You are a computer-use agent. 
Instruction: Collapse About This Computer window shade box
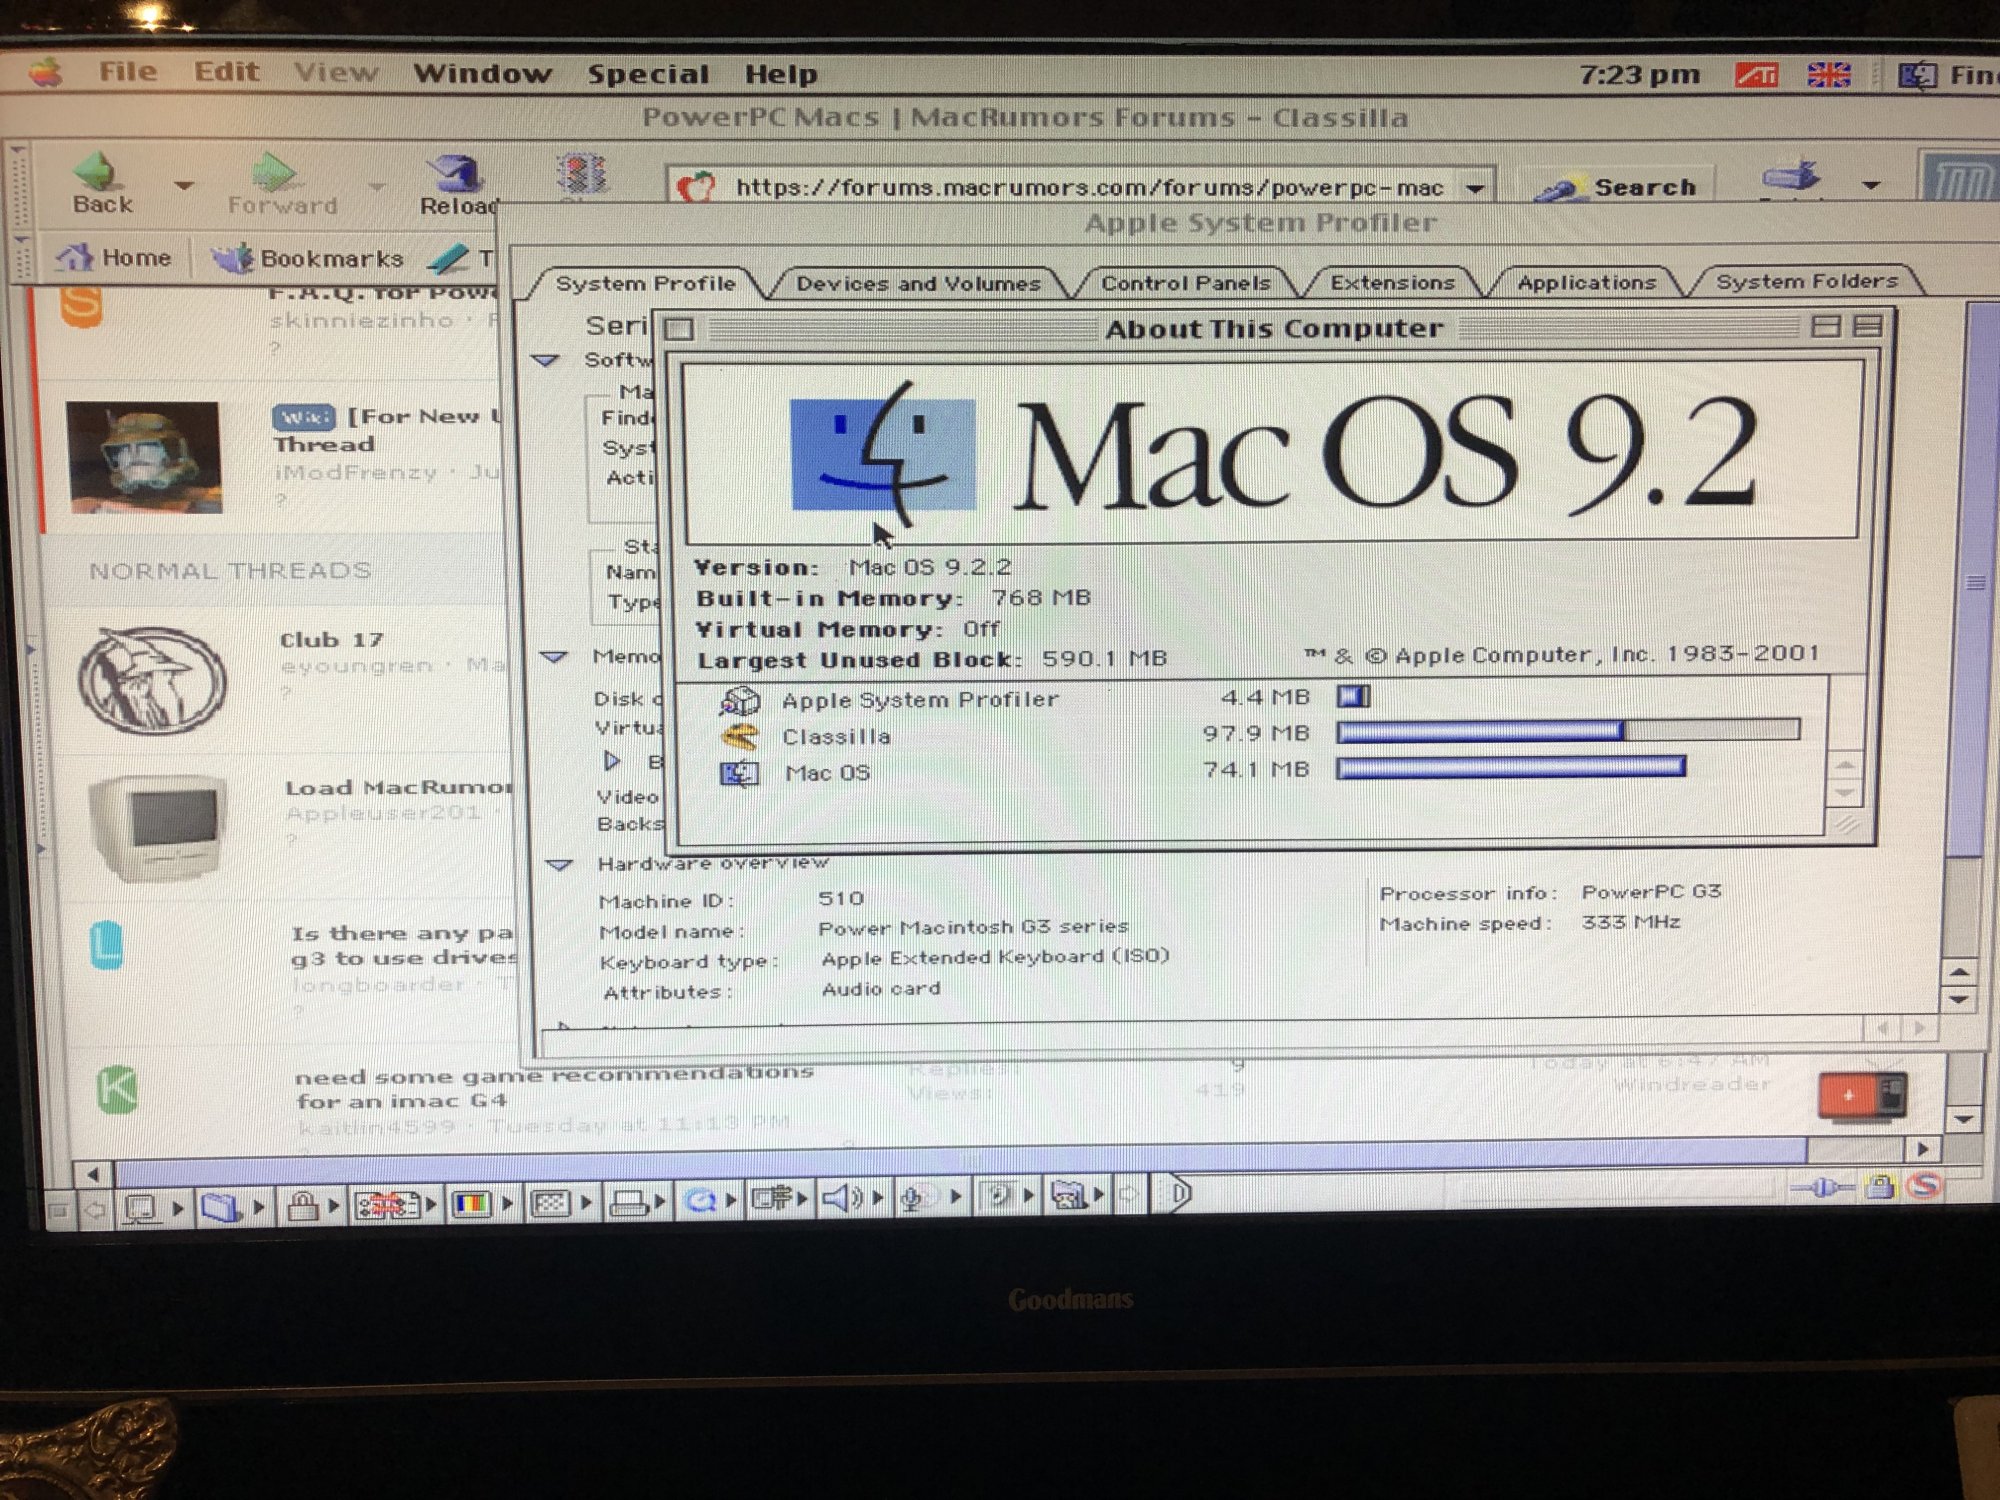(x=1867, y=326)
